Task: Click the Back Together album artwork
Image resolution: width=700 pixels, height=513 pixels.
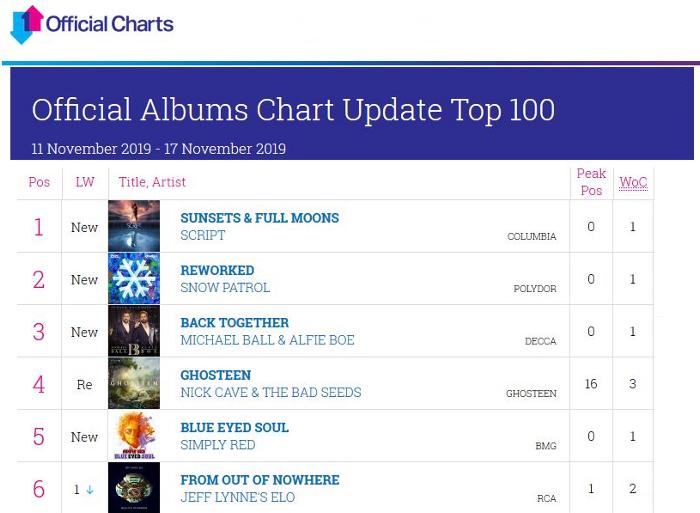Action: point(134,331)
